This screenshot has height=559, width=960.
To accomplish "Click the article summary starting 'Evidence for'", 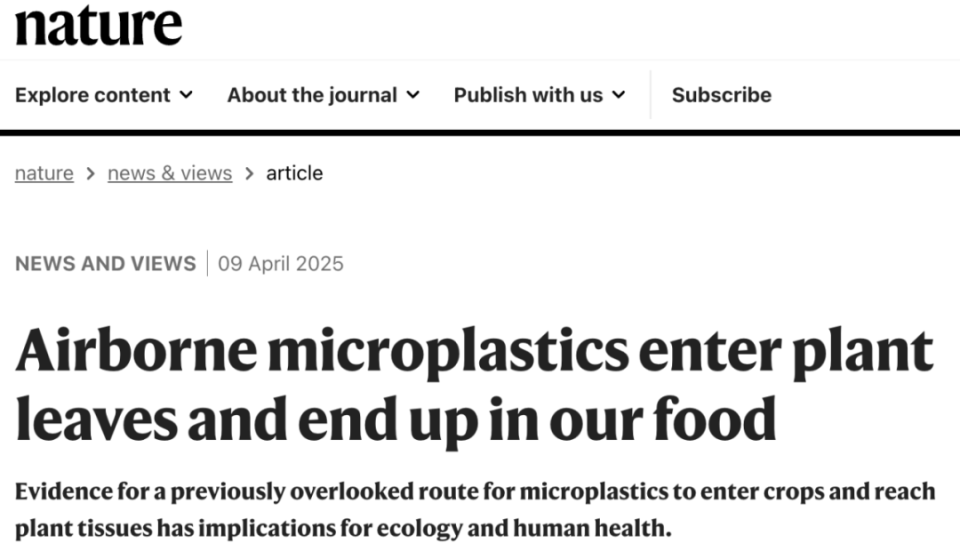I will point(475,509).
